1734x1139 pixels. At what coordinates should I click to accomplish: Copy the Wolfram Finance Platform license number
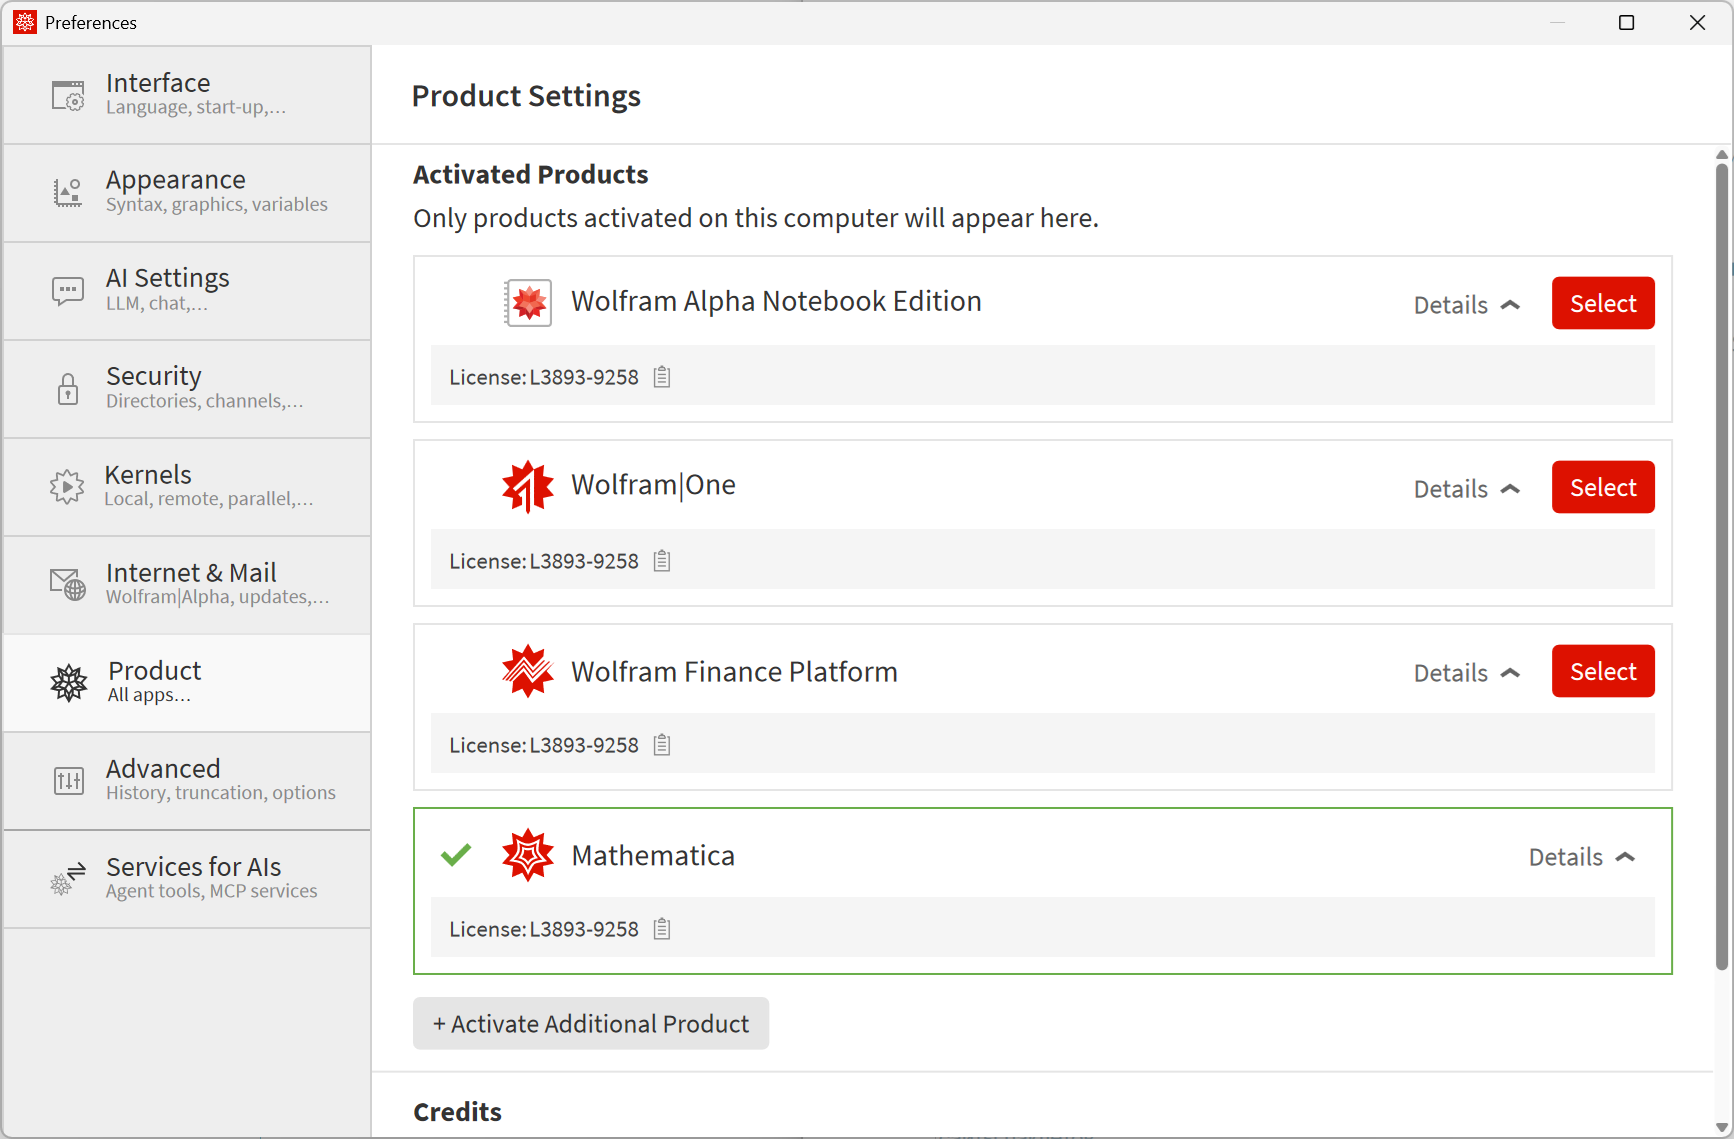tap(662, 745)
